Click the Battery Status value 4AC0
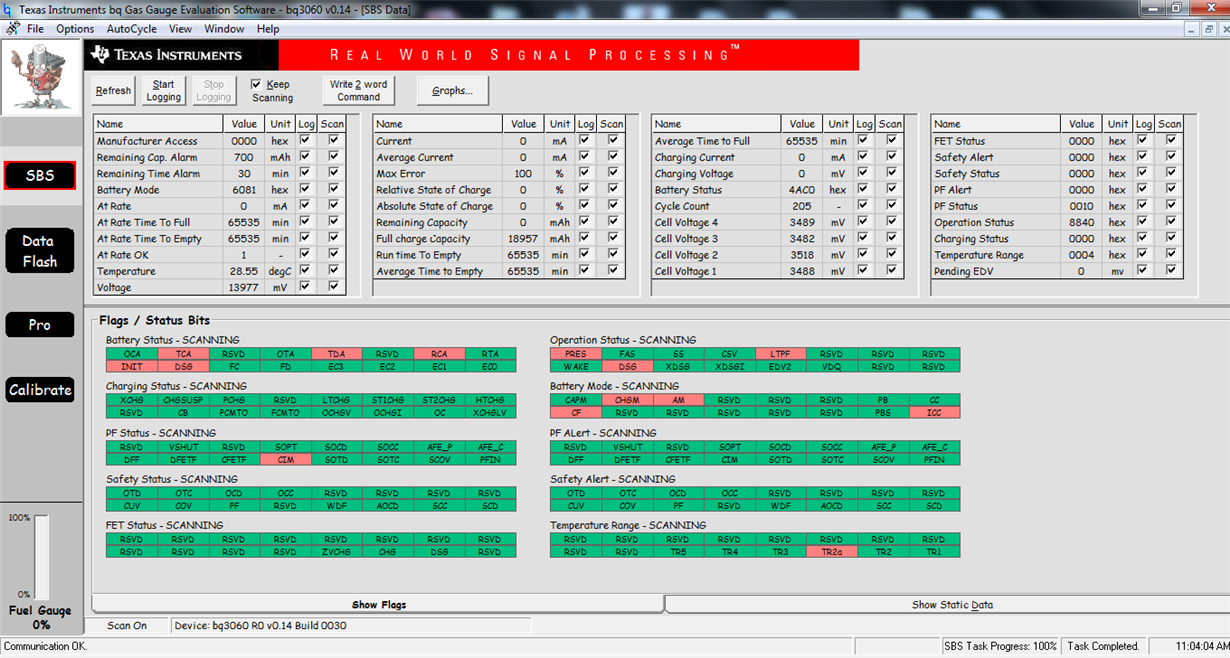The image size is (1230, 658). point(803,190)
